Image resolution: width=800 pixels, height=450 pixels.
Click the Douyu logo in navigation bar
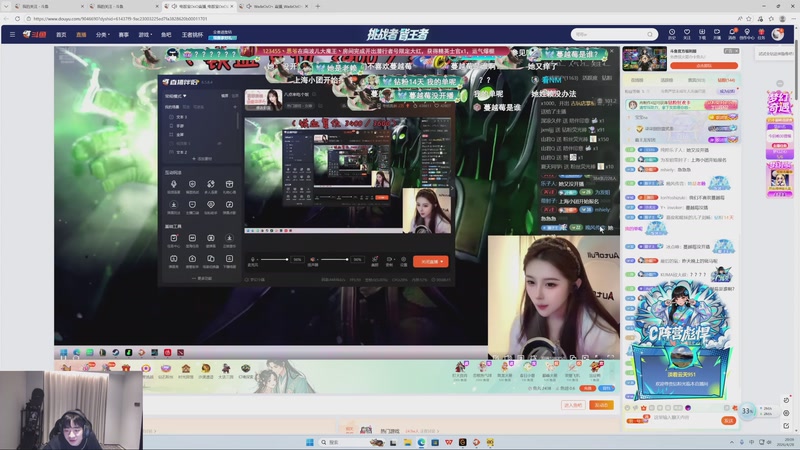pos(35,35)
